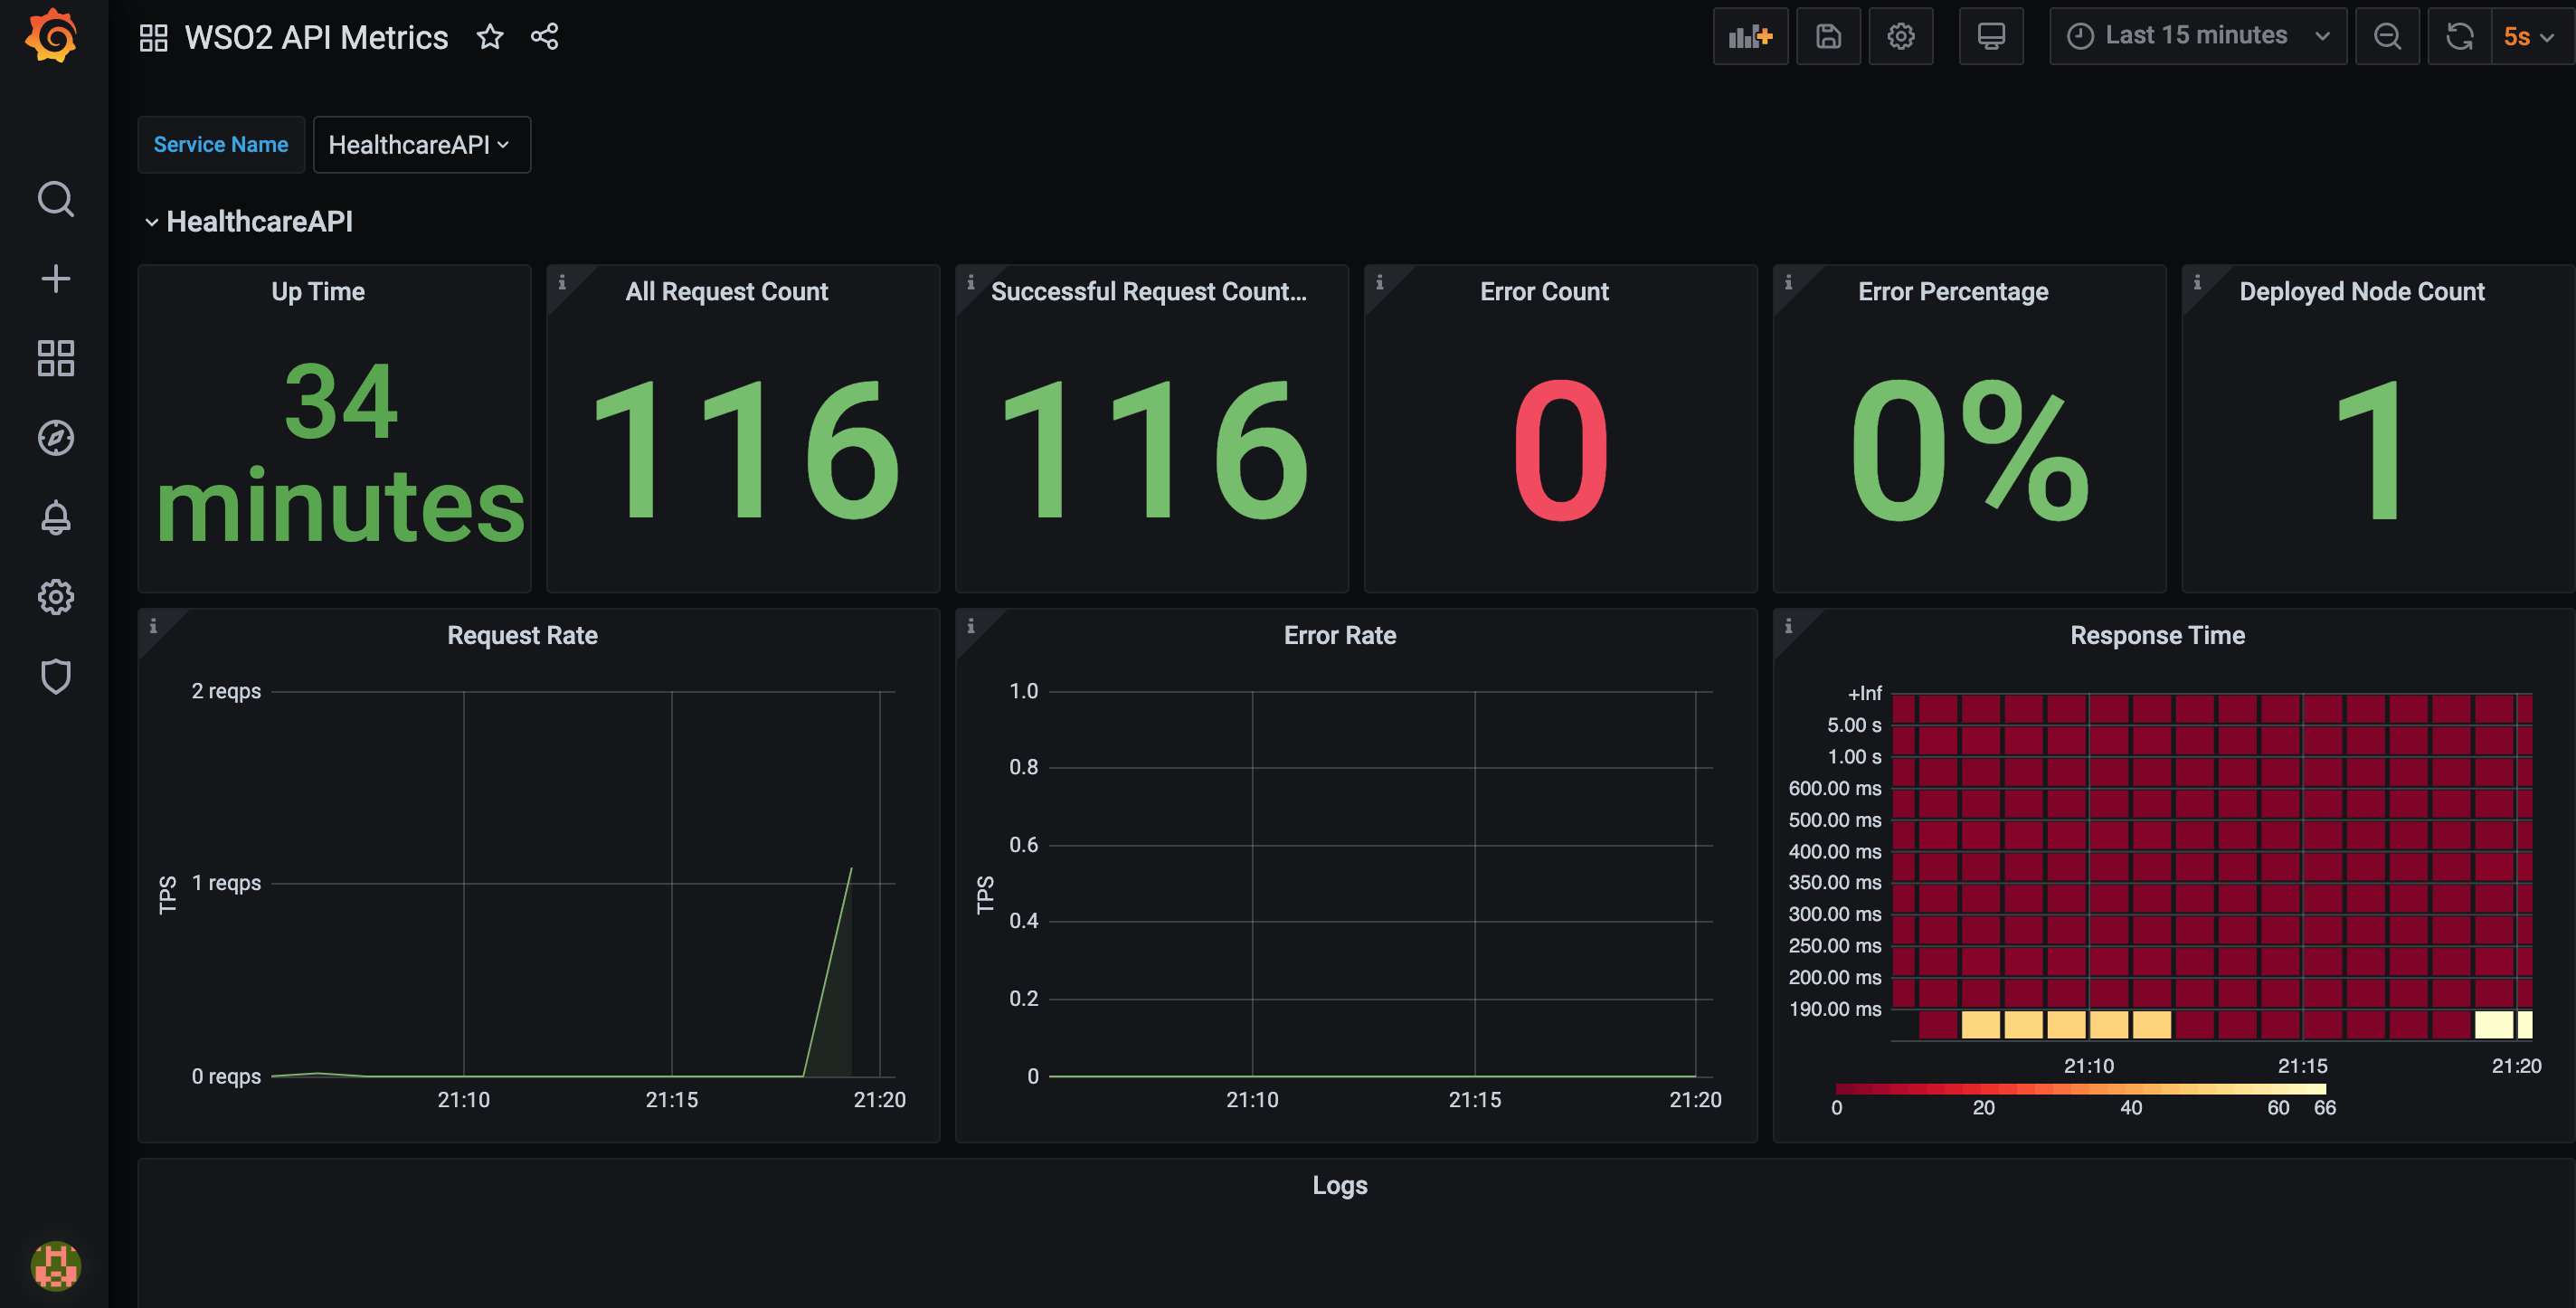This screenshot has width=2576, height=1308.
Task: Click the Create plus icon in sidebar
Action: (55, 278)
